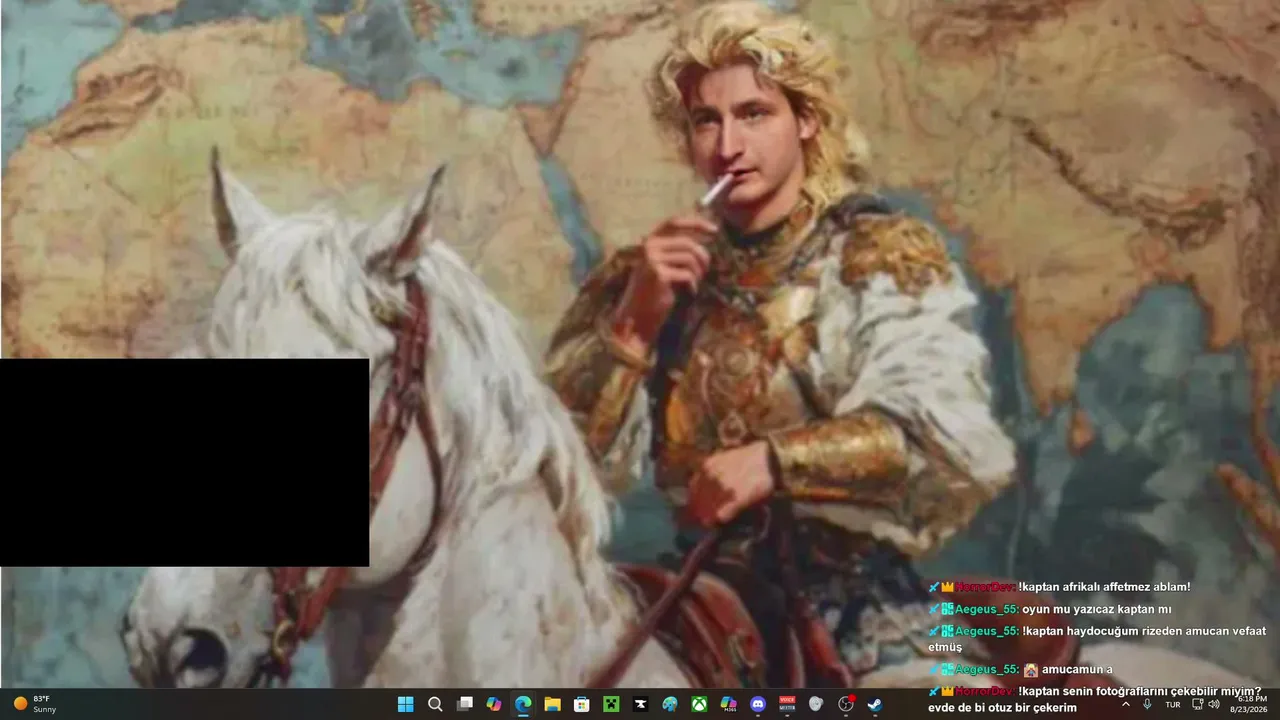Switch to OBS Studio in taskbar
Image resolution: width=1280 pixels, height=720 pixels.
846,704
